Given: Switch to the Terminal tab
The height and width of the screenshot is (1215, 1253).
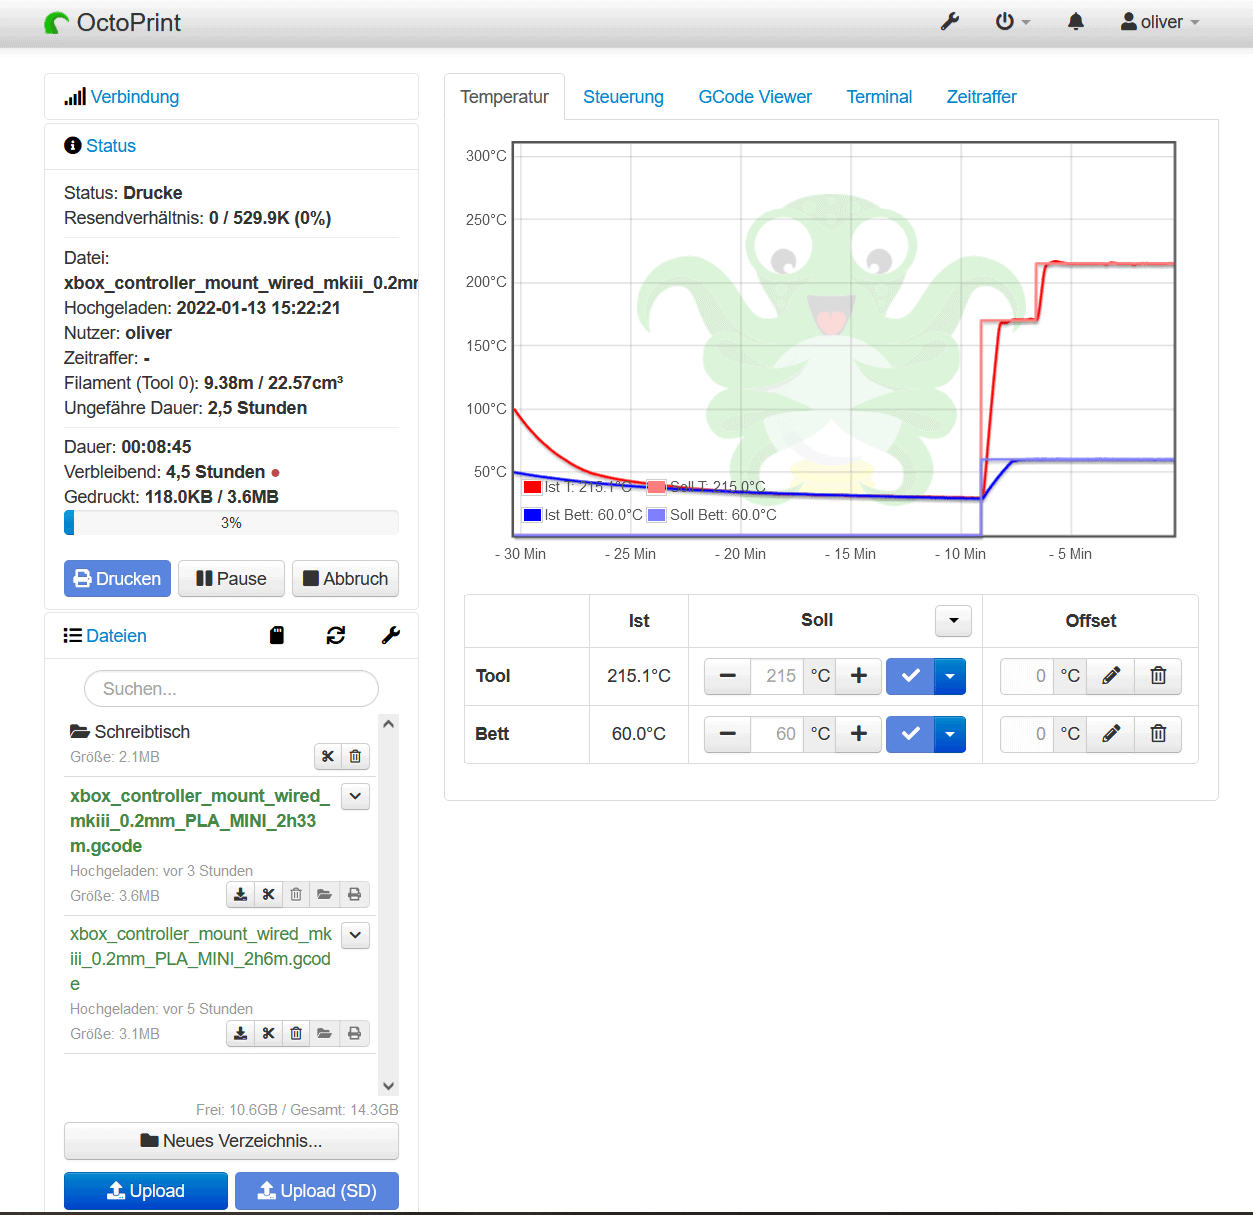Looking at the screenshot, I should (x=879, y=96).
